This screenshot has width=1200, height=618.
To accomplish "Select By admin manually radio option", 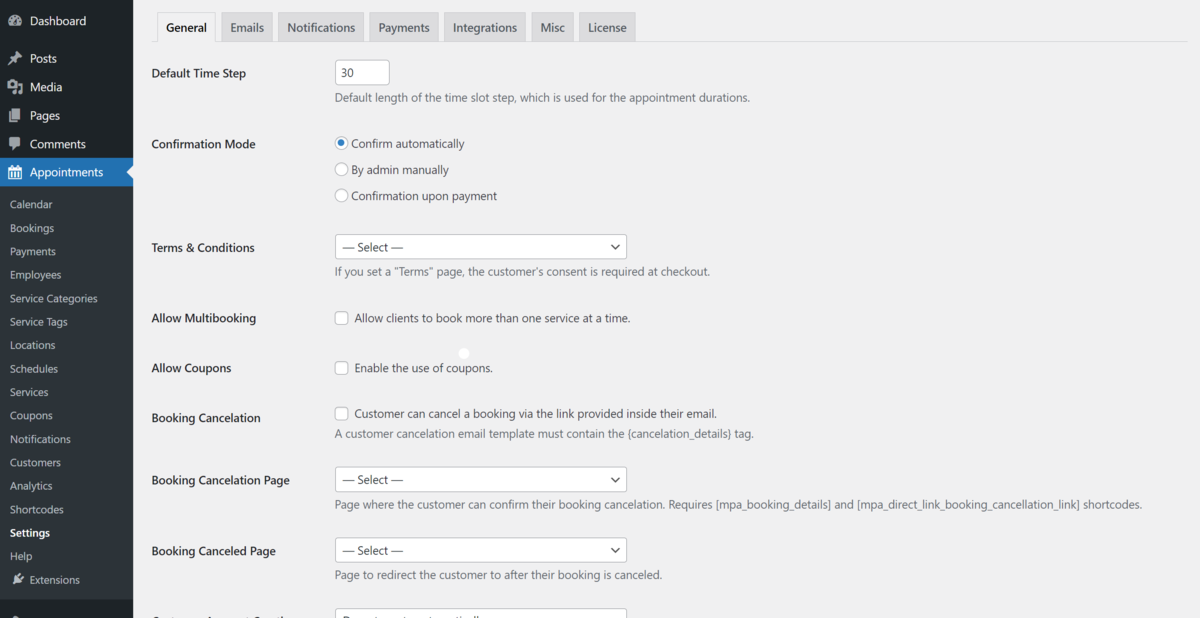I will (341, 170).
